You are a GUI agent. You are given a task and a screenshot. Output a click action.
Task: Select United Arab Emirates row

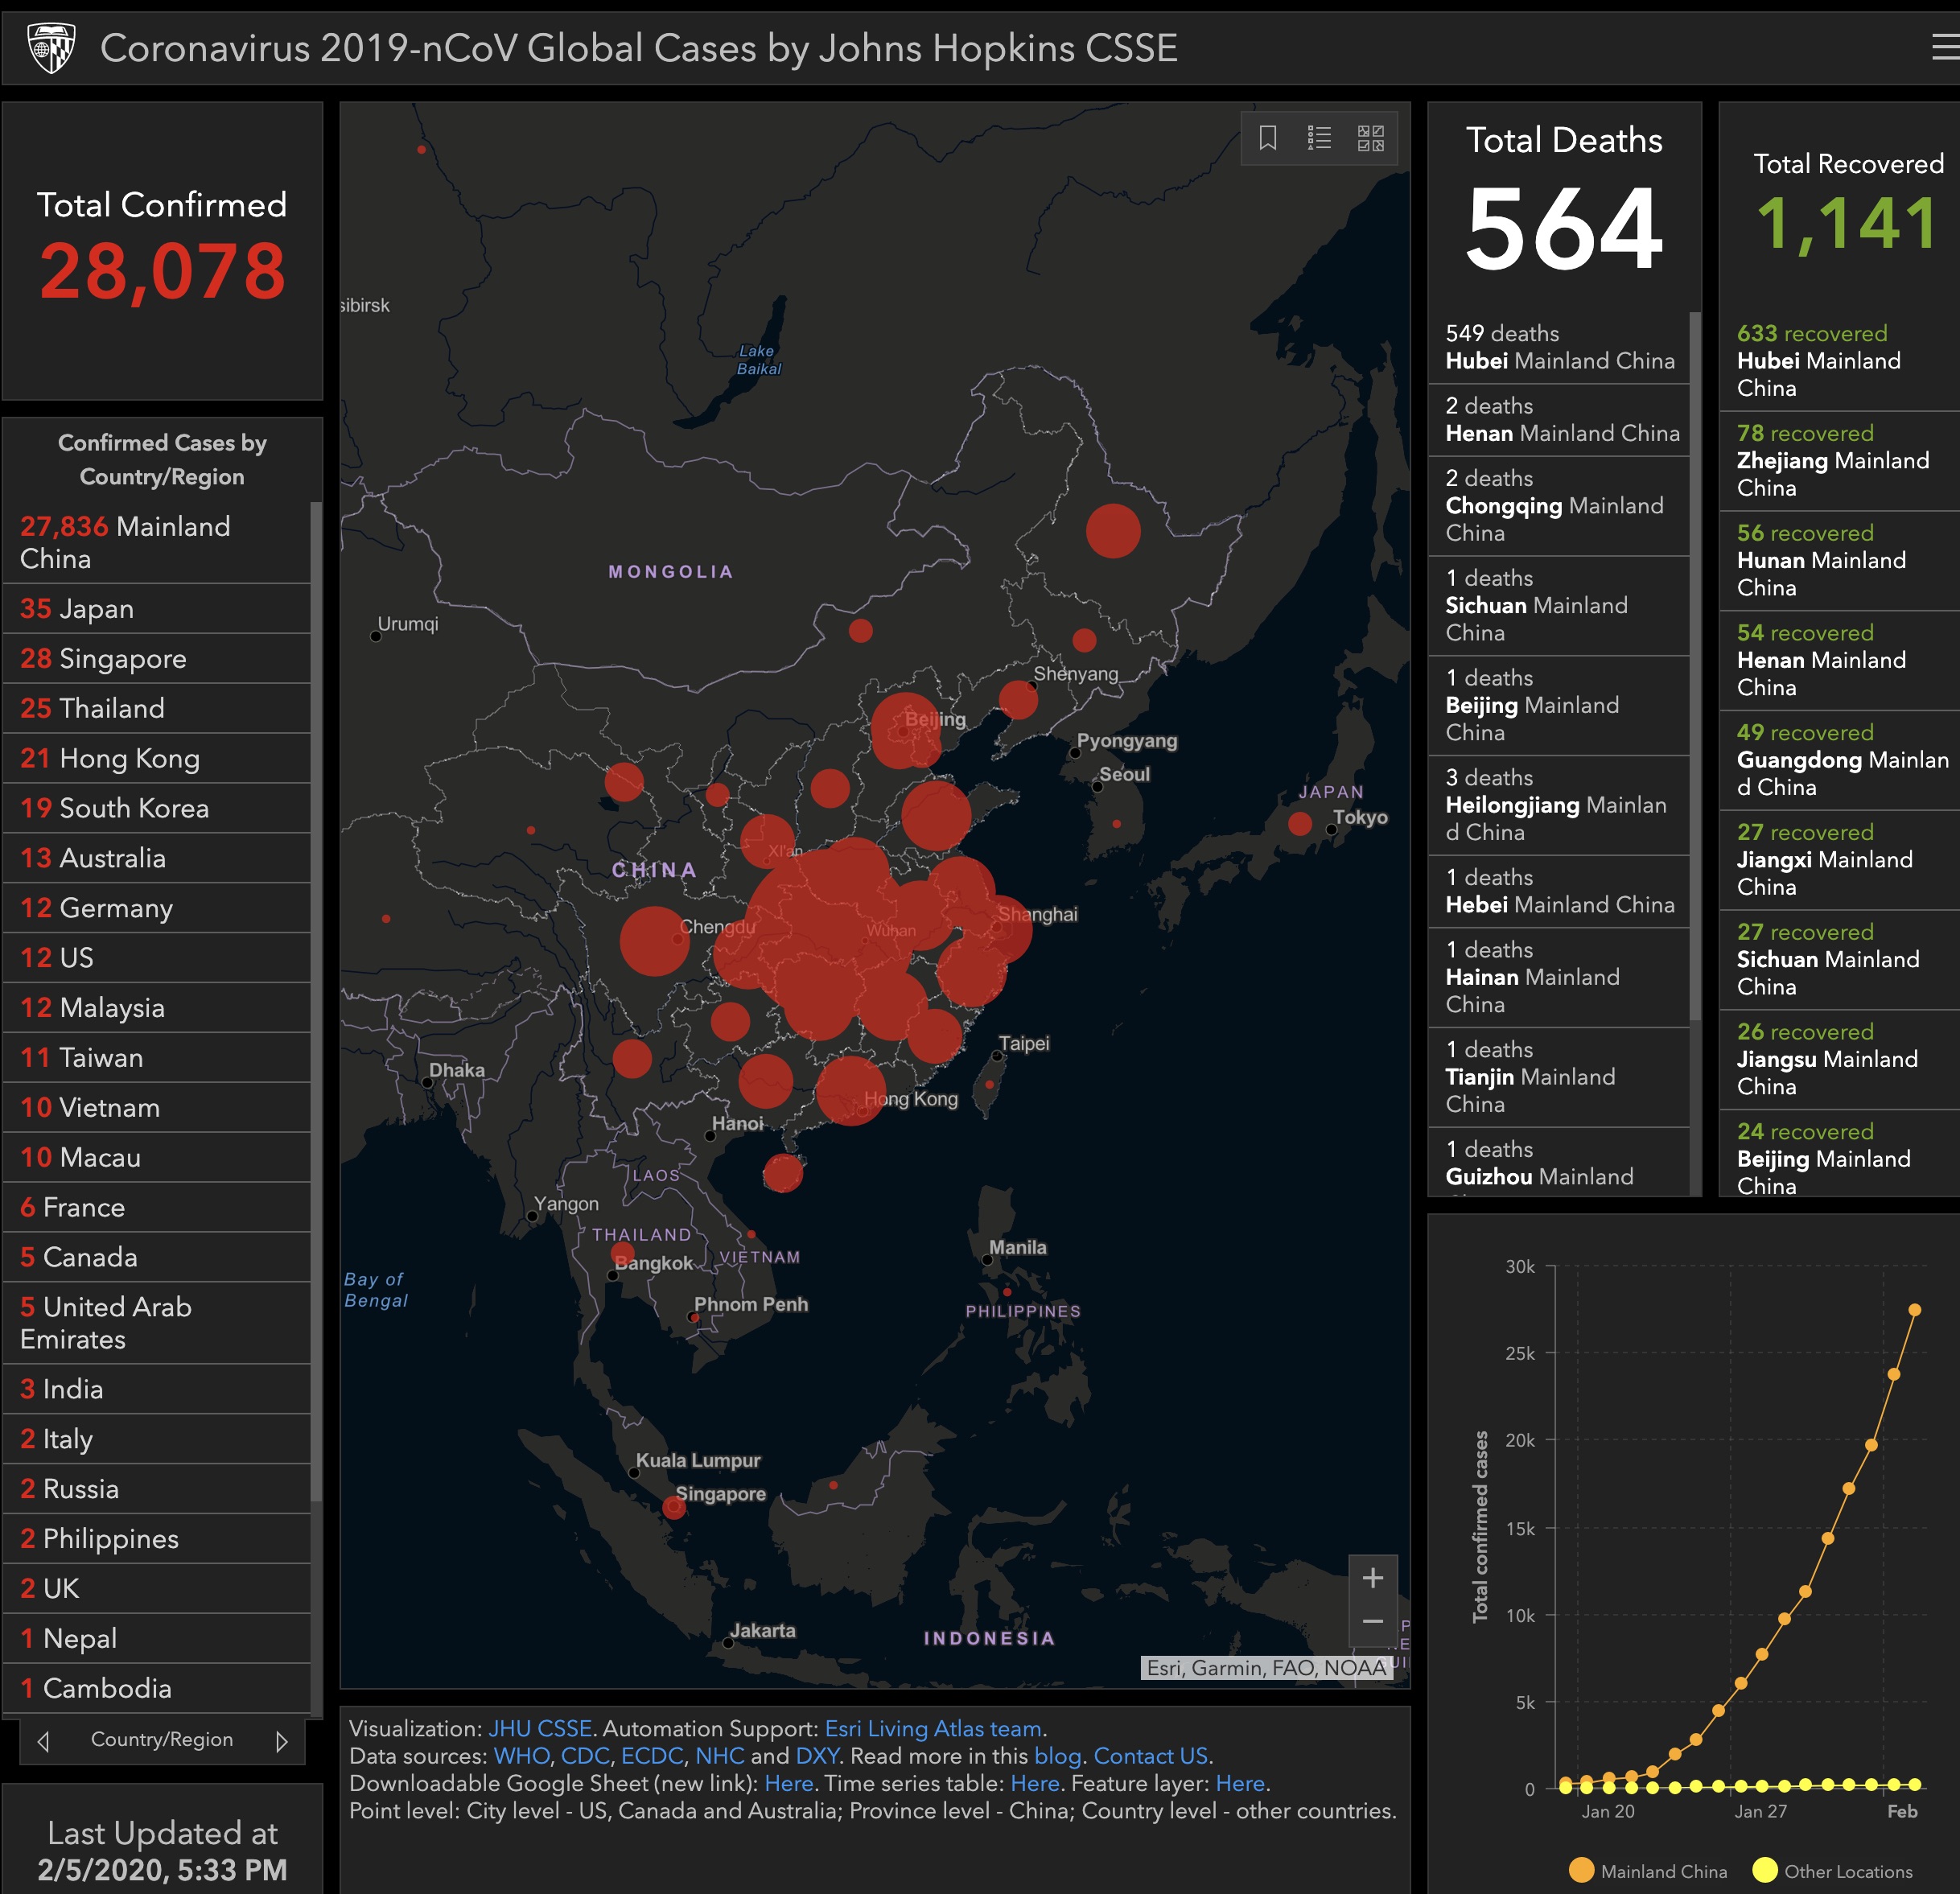click(157, 1323)
